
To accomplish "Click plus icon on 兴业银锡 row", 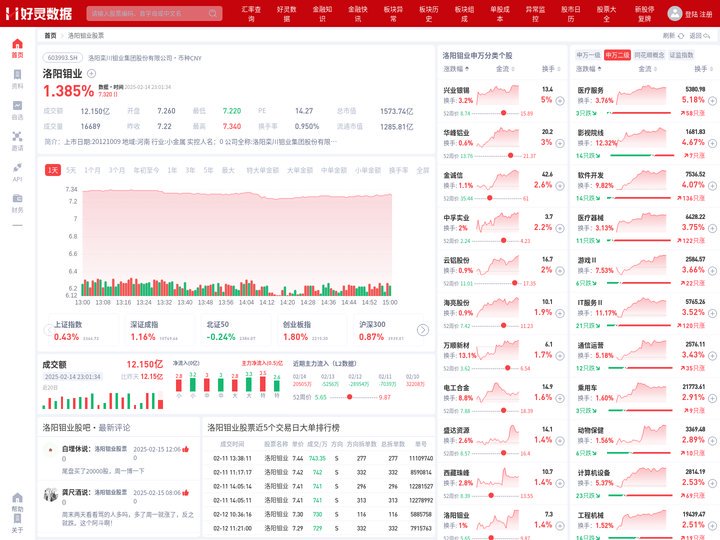I will coord(560,101).
